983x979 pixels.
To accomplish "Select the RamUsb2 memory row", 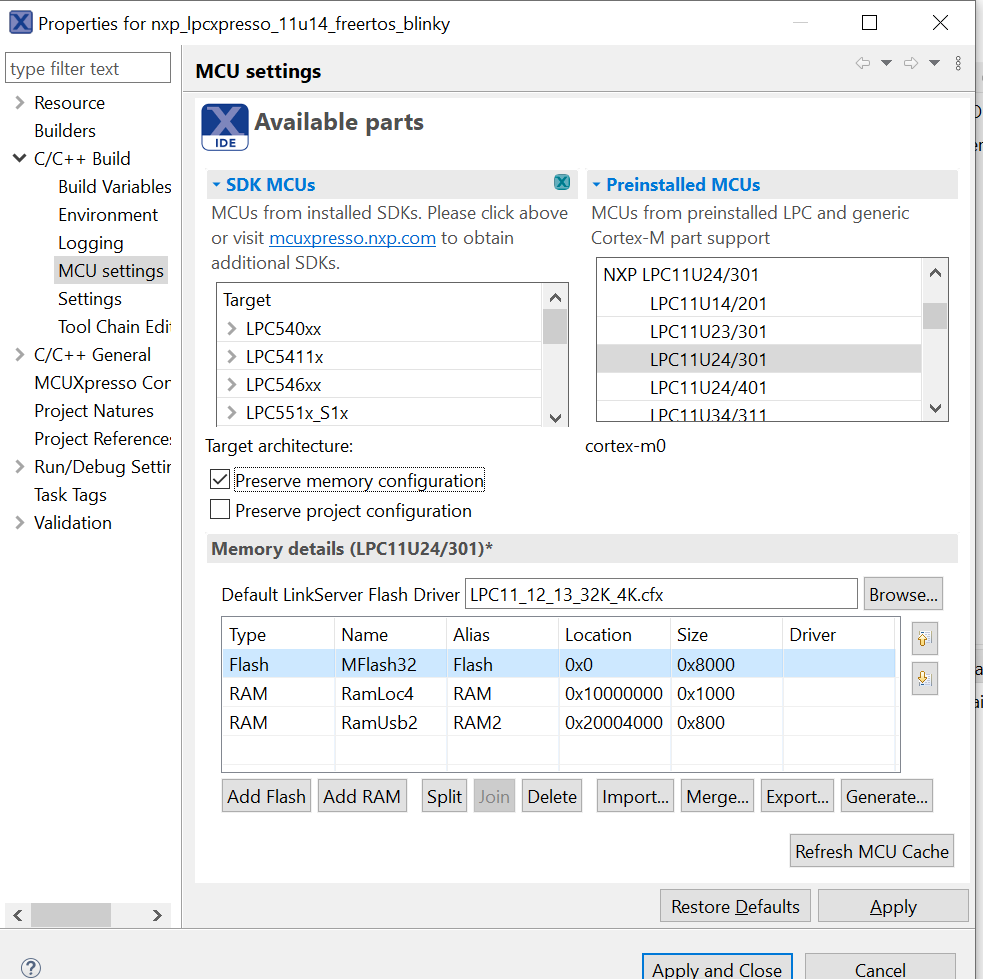I will [559, 722].
